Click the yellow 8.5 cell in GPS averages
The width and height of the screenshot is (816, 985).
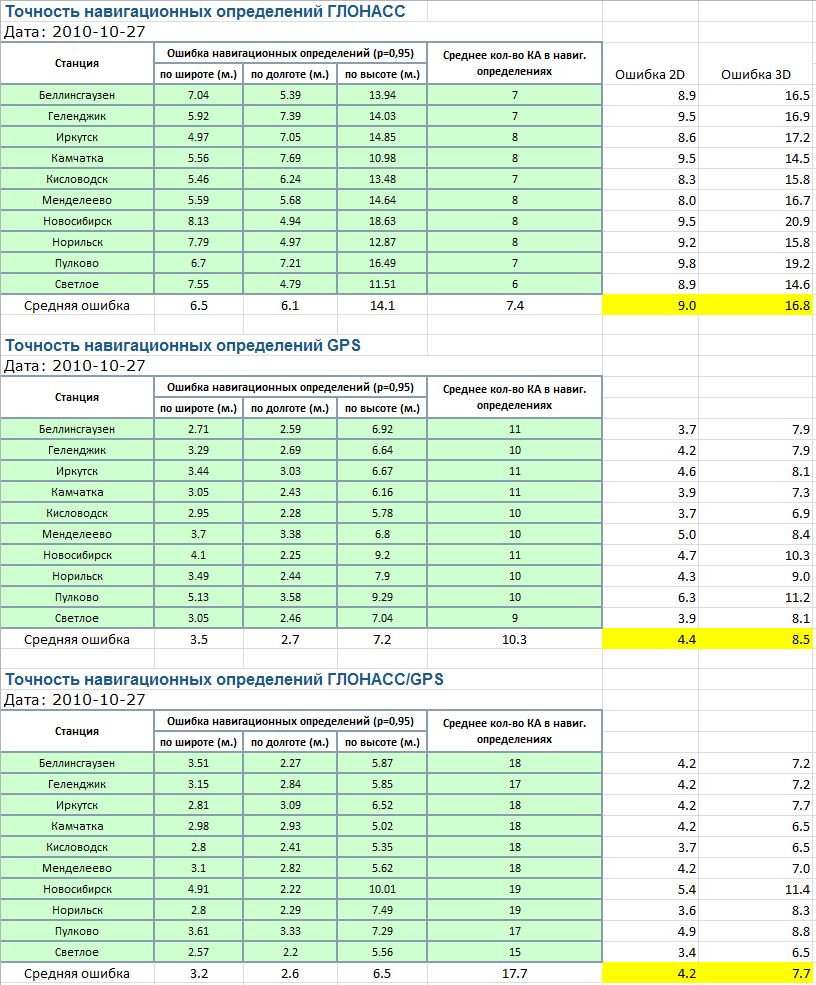(x=757, y=639)
